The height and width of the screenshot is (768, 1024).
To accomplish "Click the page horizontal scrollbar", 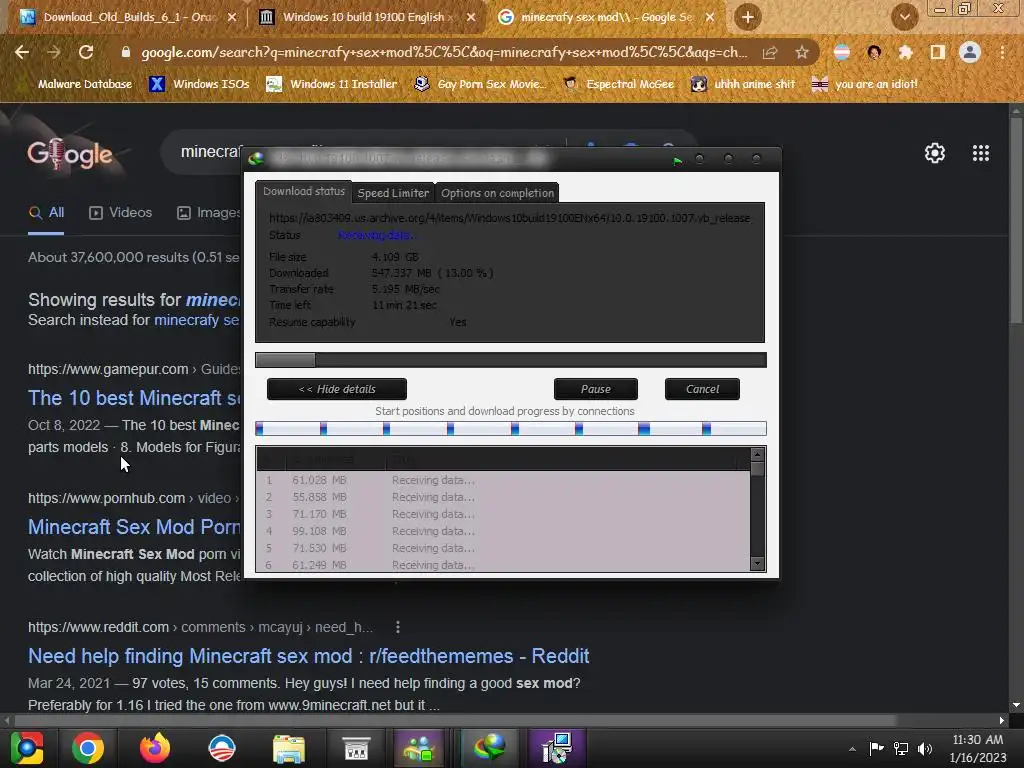I will [455, 720].
